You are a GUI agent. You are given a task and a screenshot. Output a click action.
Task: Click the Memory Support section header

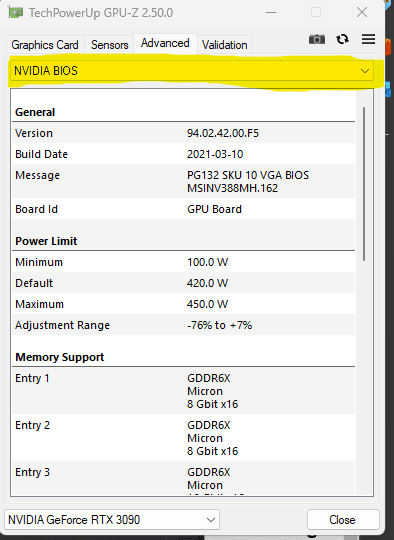pos(60,357)
